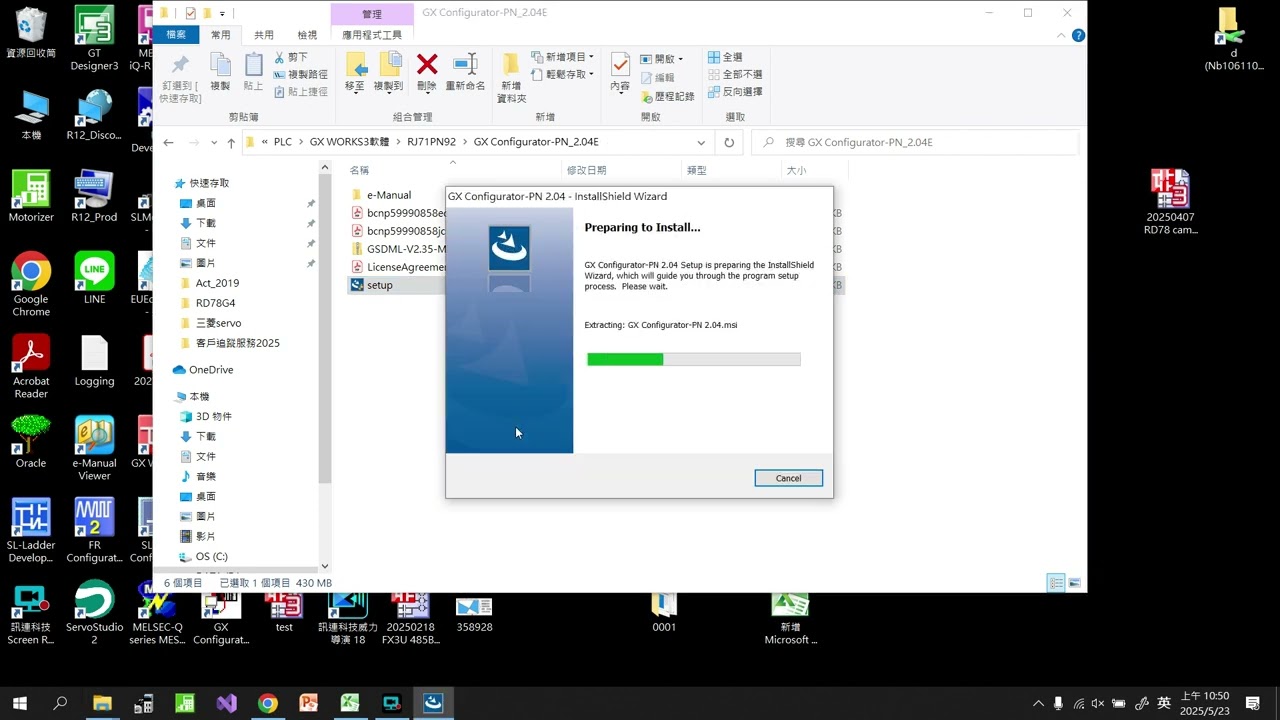Open 下載 under 快速存取

coord(206,223)
